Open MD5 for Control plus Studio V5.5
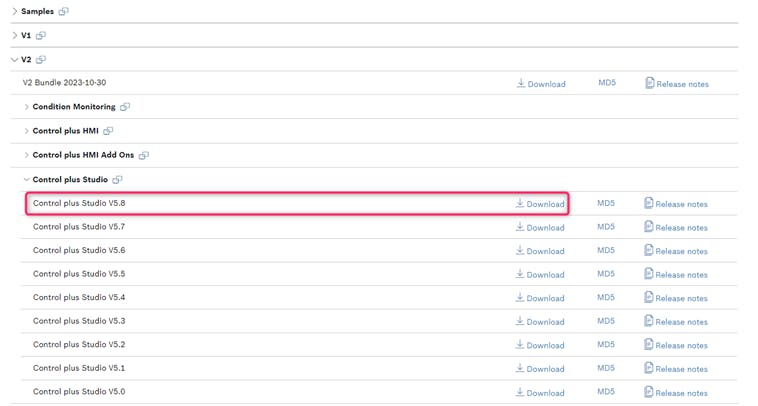Viewport: 758px width, 406px height. 606,274
